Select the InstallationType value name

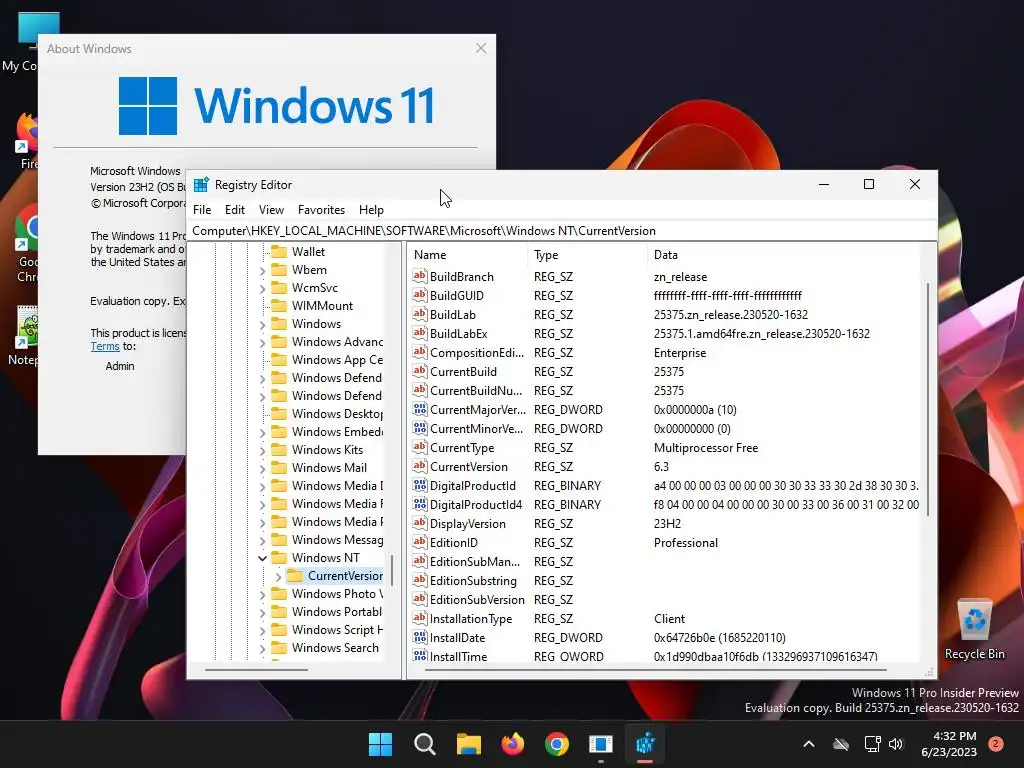471,618
